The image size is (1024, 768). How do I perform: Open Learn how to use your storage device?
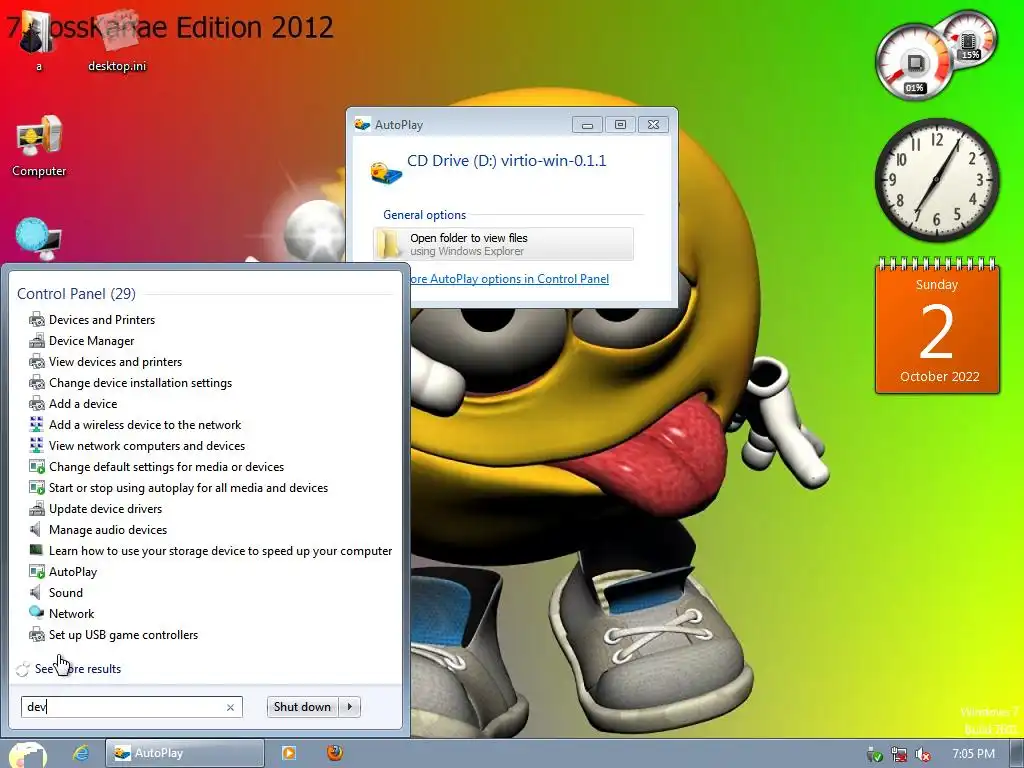[210, 551]
